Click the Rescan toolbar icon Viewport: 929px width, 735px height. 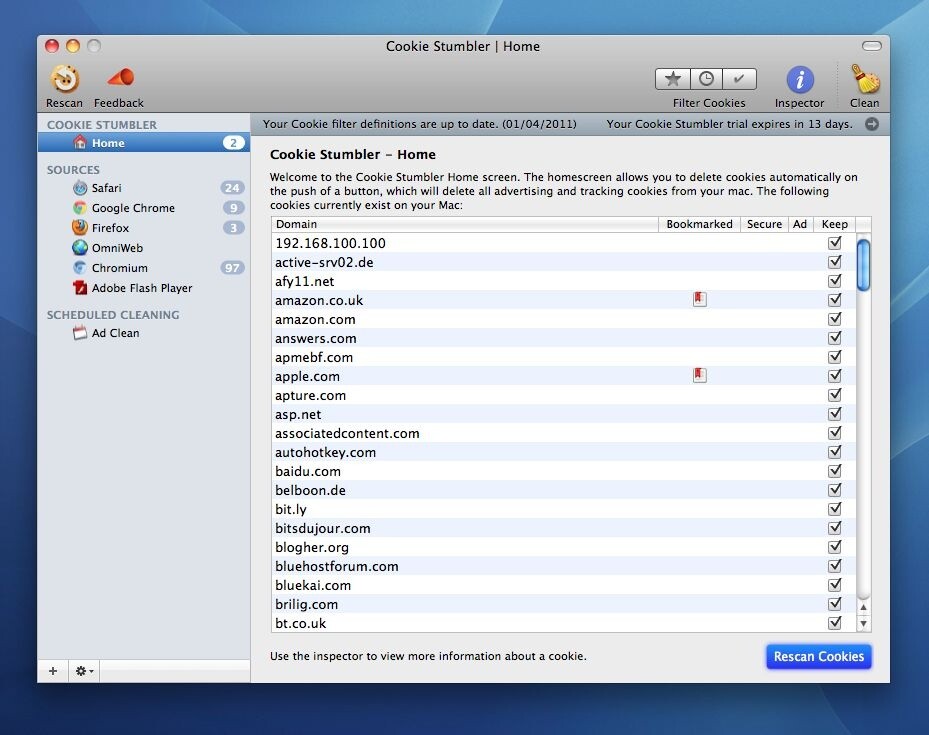65,79
